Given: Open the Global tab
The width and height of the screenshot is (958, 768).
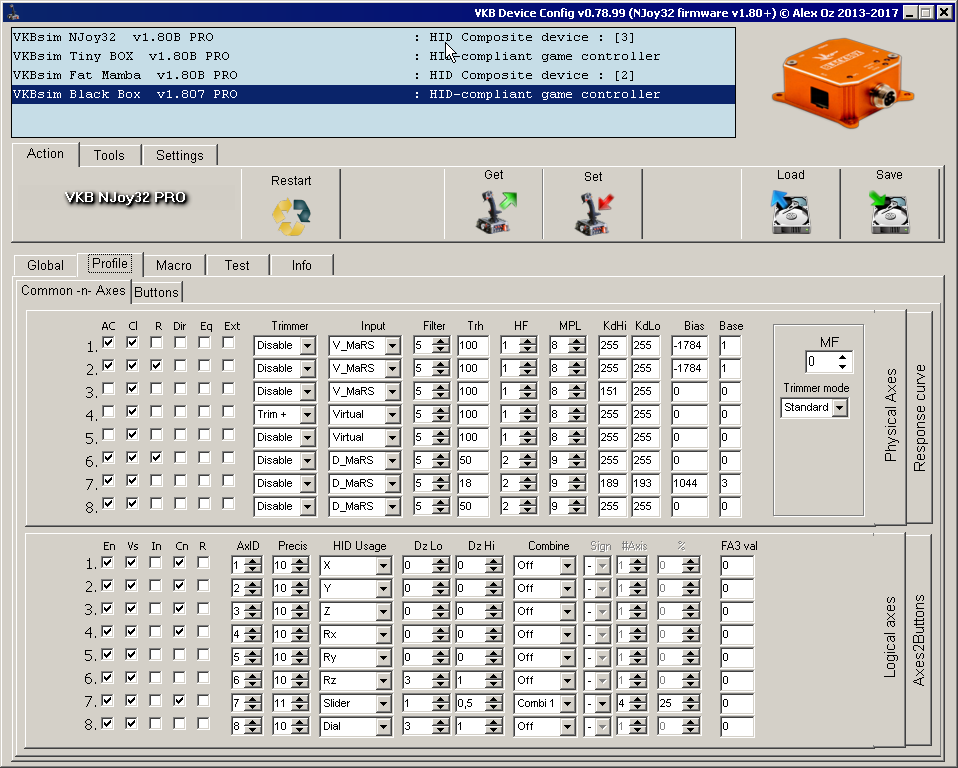Looking at the screenshot, I should point(45,265).
